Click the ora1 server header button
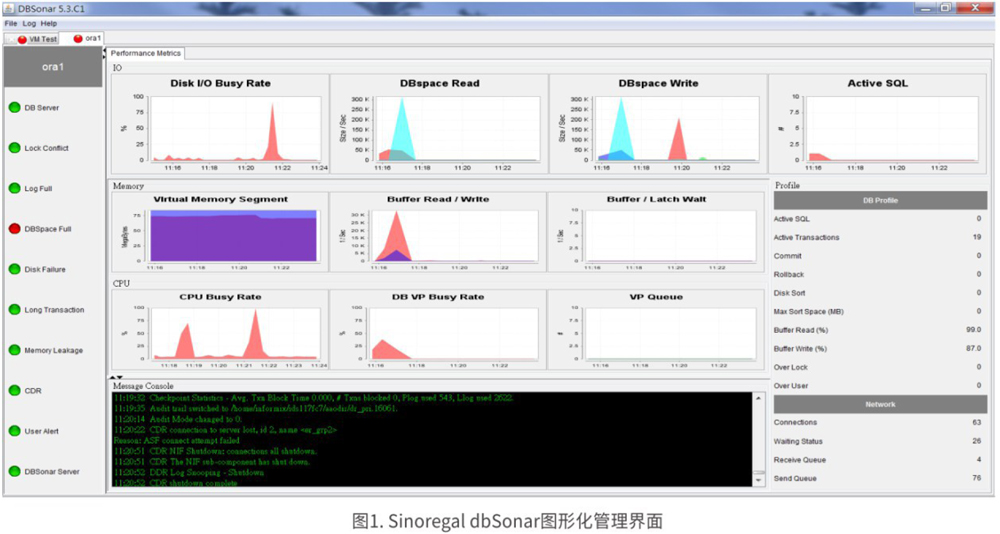This screenshot has height=534, width=1000. coord(53,67)
